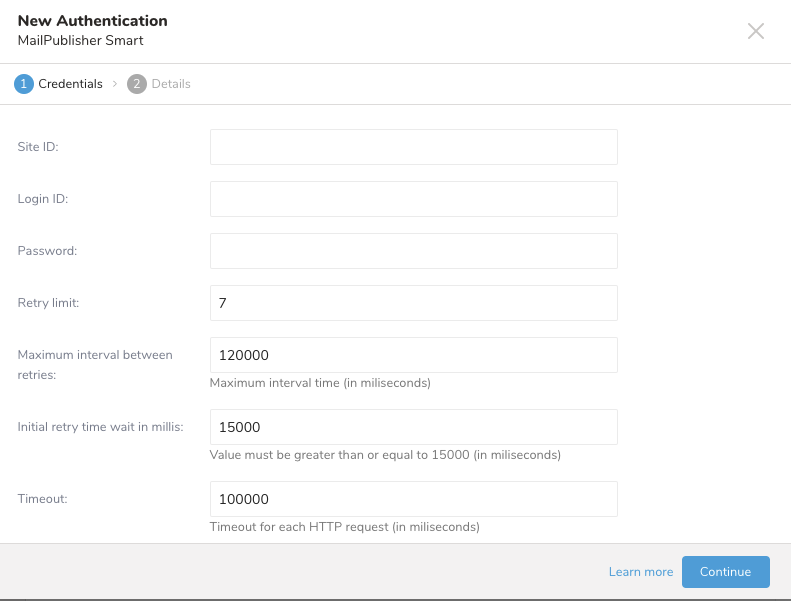This screenshot has width=791, height=601.
Task: Click the step 2 number circle
Action: [137, 84]
